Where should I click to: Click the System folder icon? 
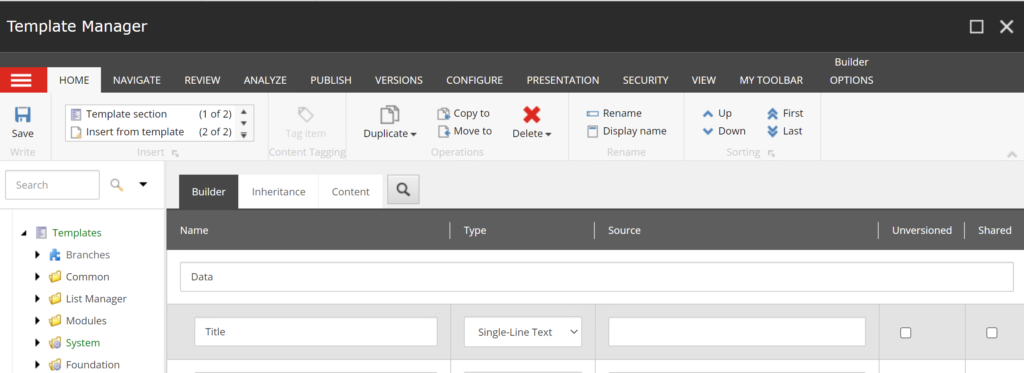(x=55, y=343)
